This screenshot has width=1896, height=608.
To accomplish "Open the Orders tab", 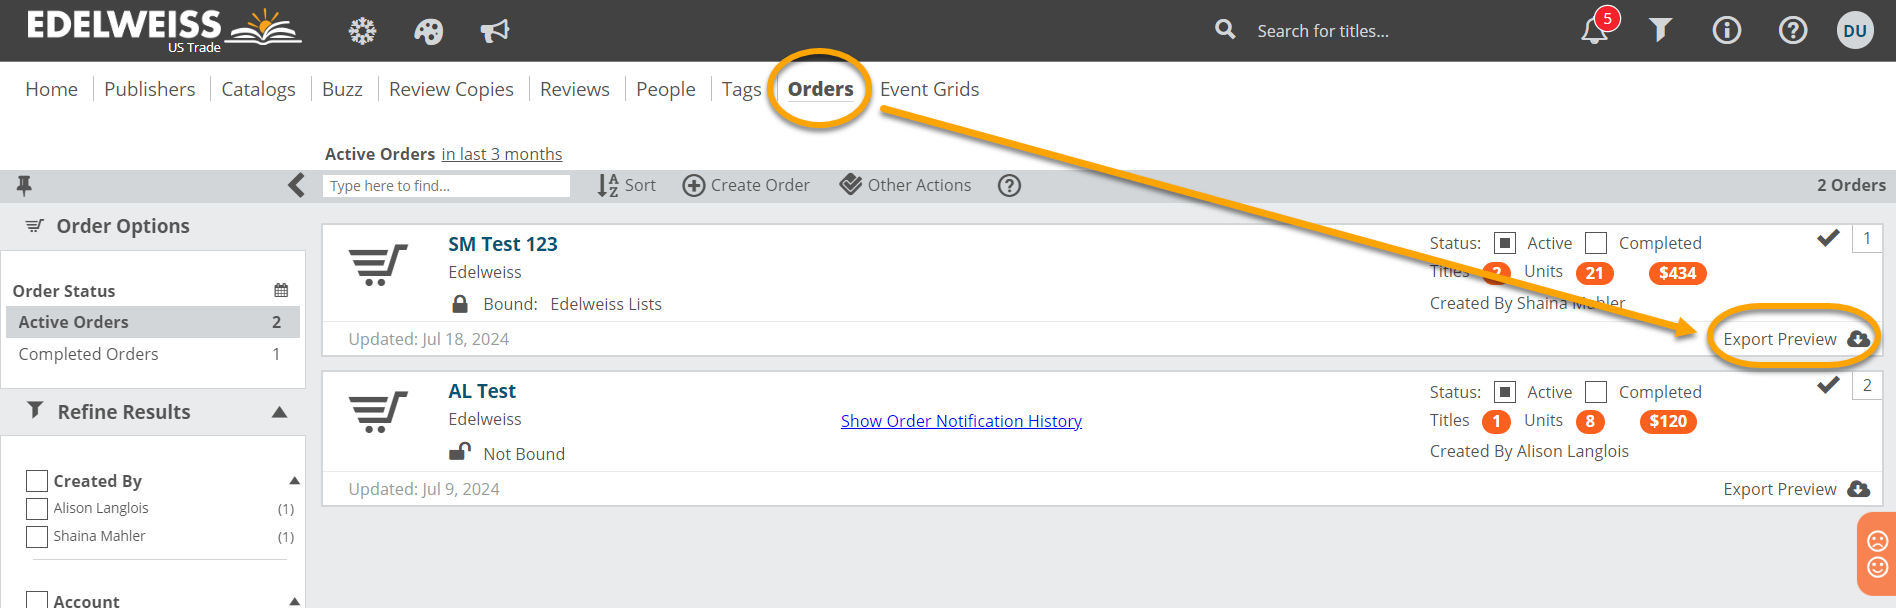I will pos(820,89).
